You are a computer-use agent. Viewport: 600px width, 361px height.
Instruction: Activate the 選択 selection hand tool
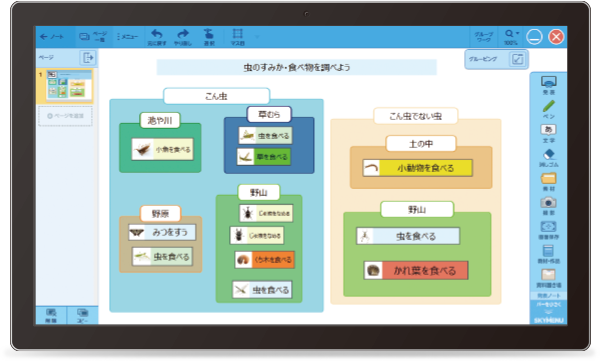point(209,37)
